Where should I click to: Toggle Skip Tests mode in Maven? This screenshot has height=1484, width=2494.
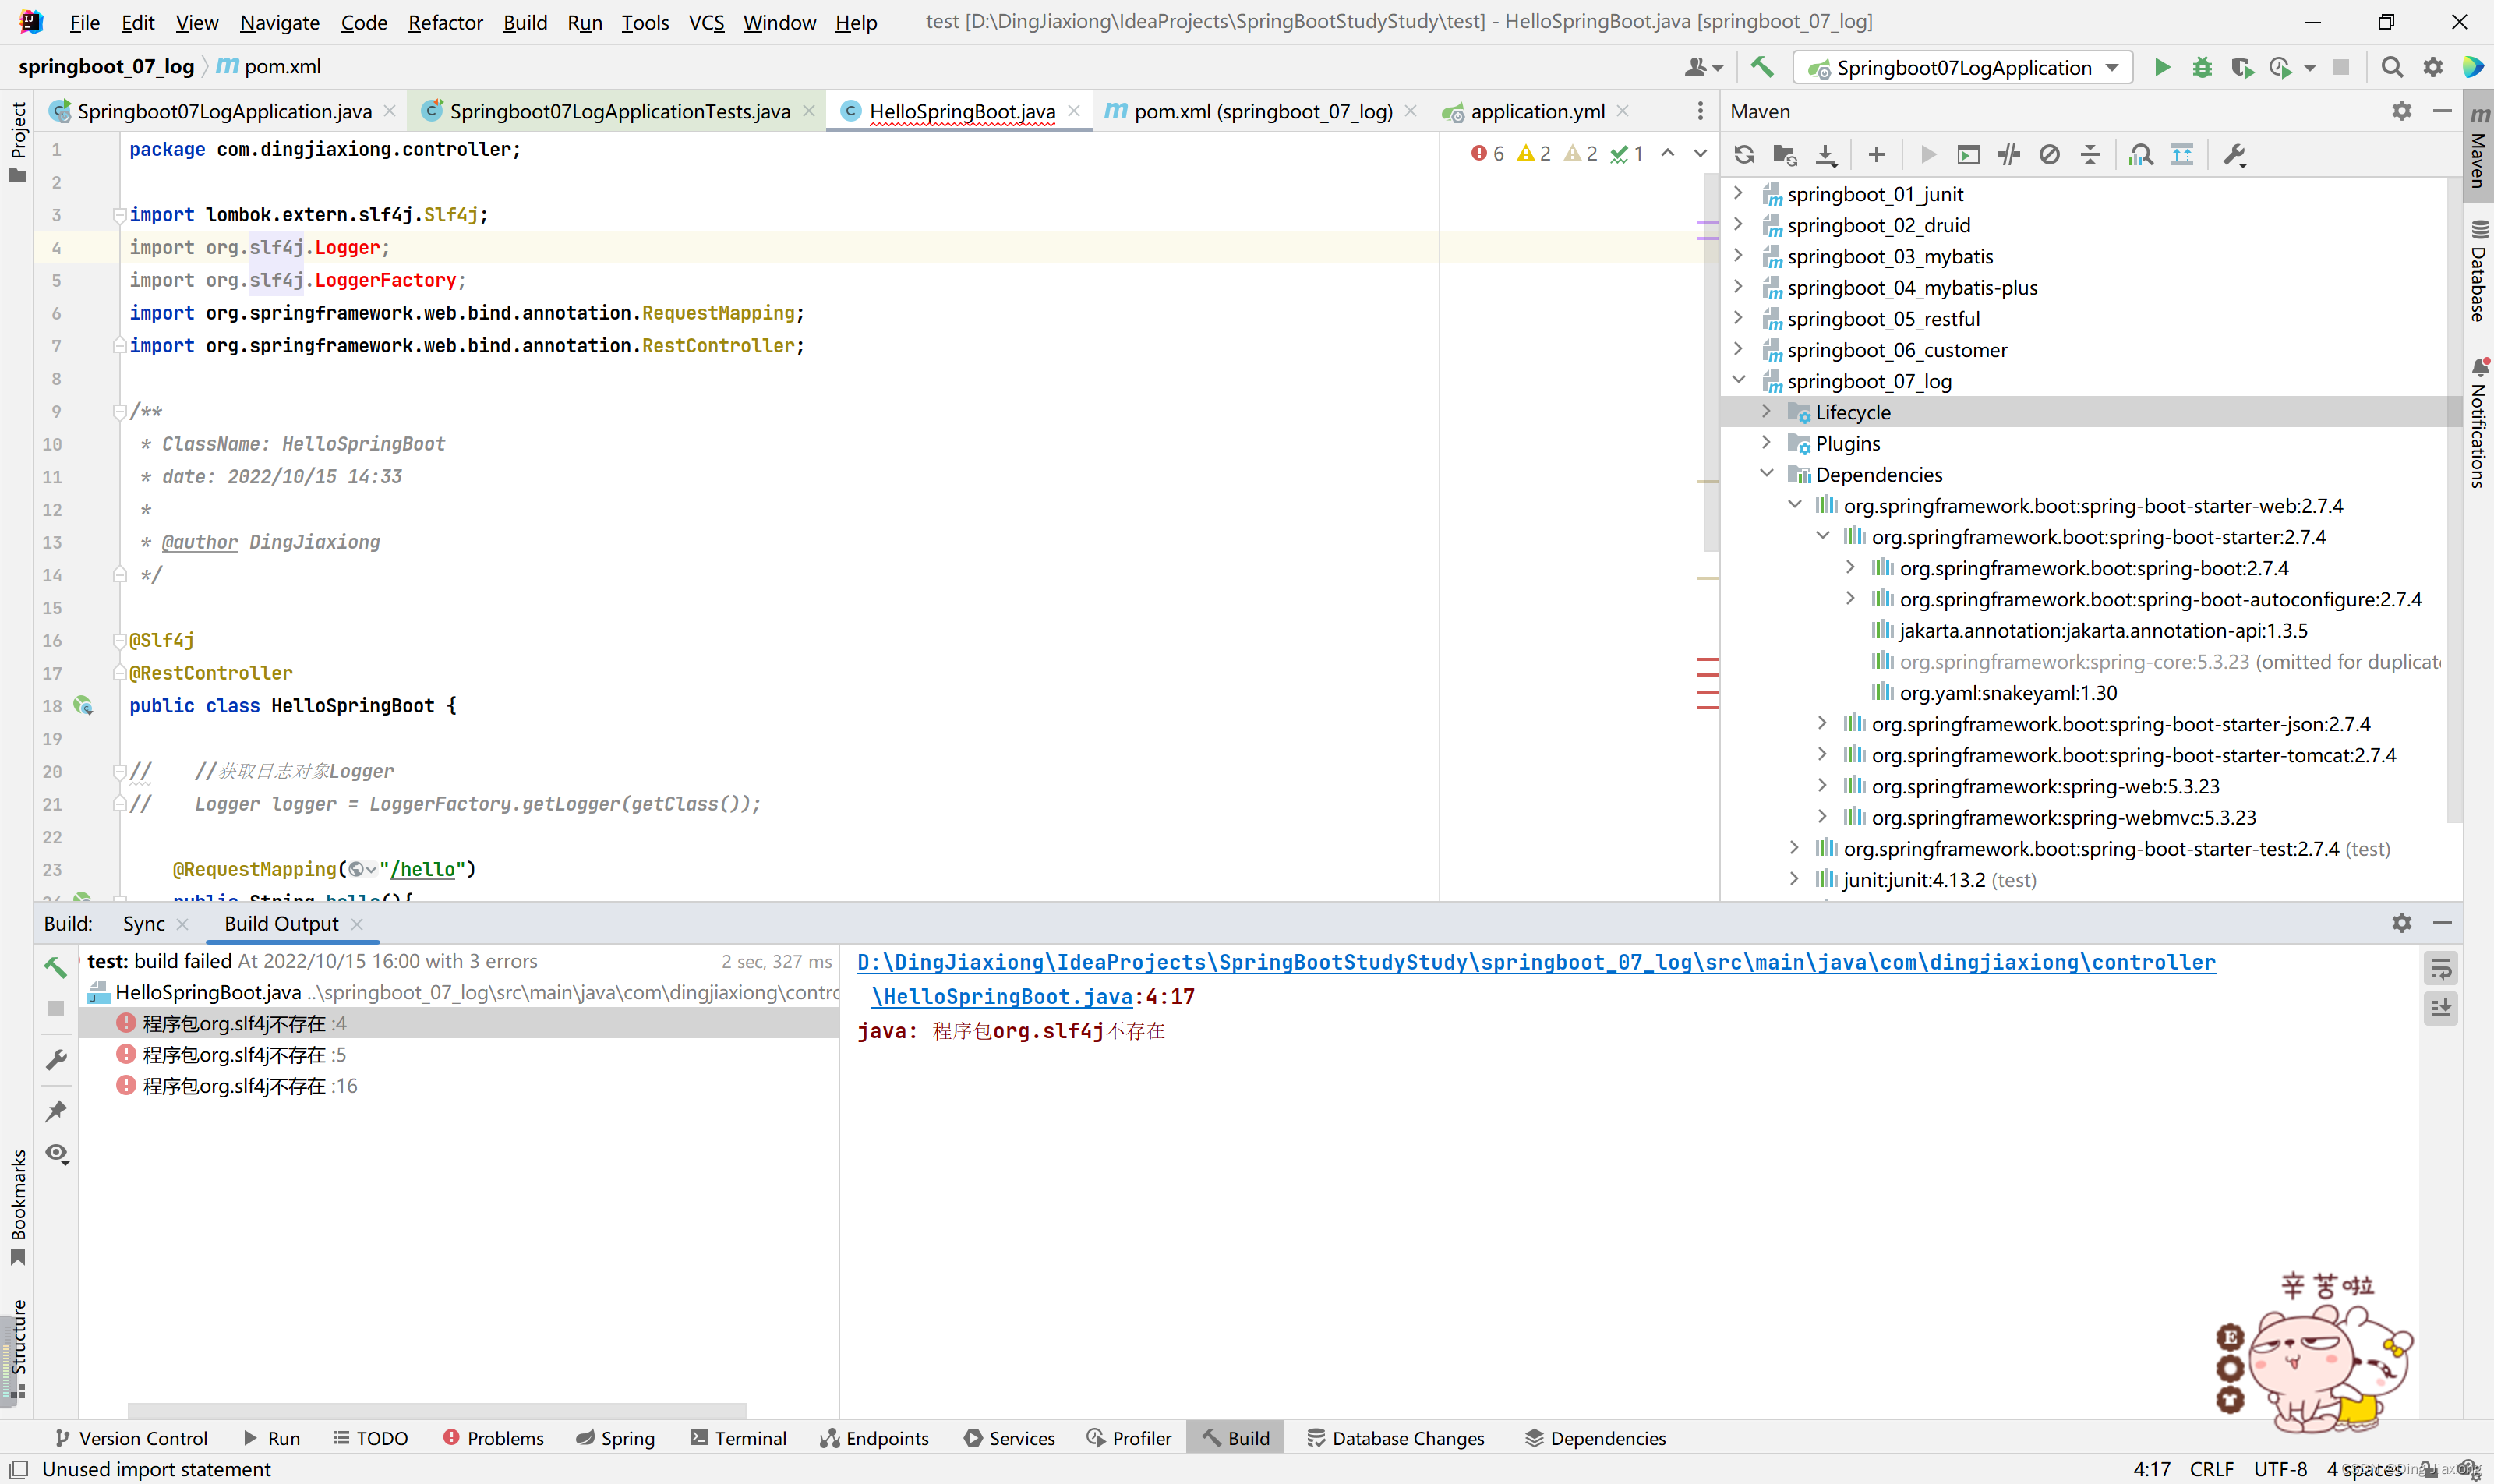coord(2049,155)
